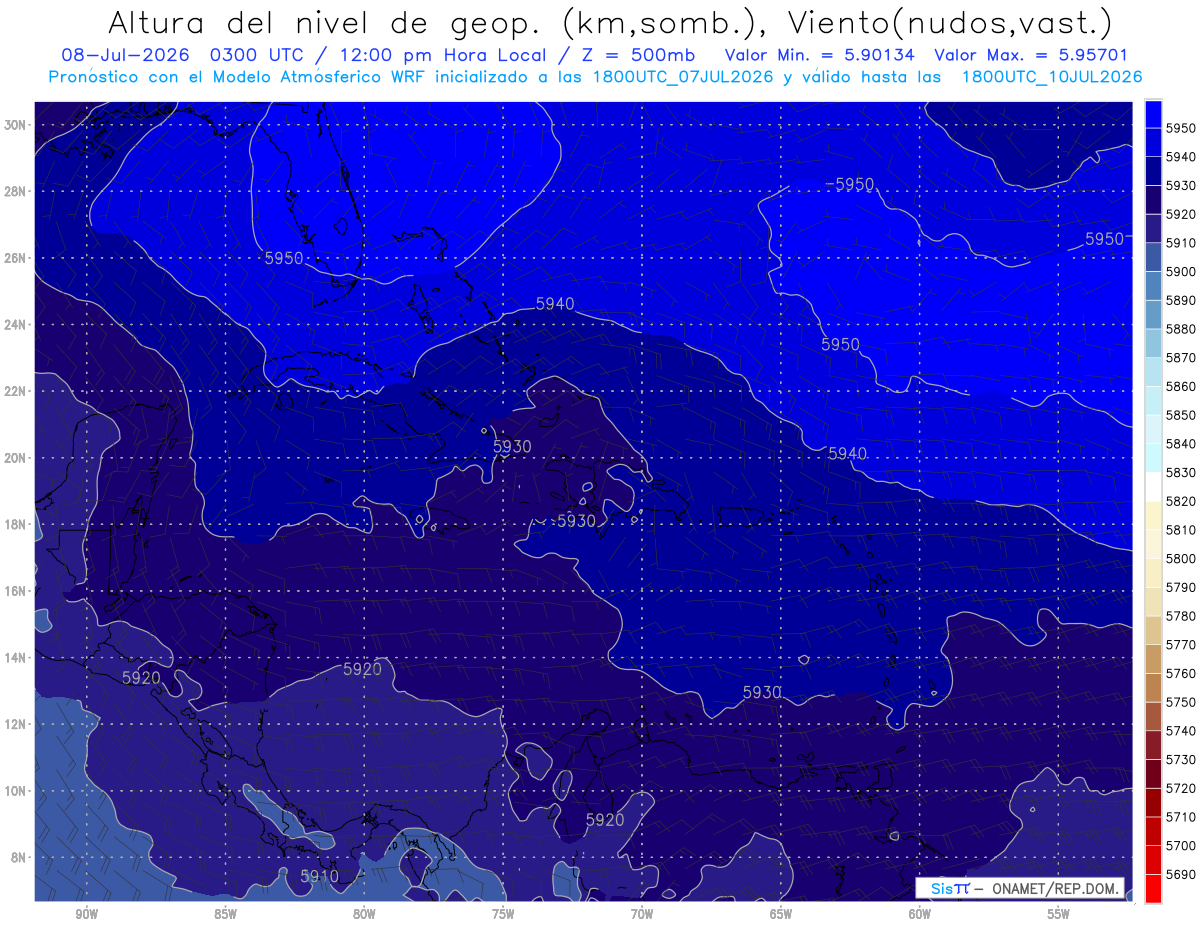Click the colorbar legend value 5860

(1181, 386)
